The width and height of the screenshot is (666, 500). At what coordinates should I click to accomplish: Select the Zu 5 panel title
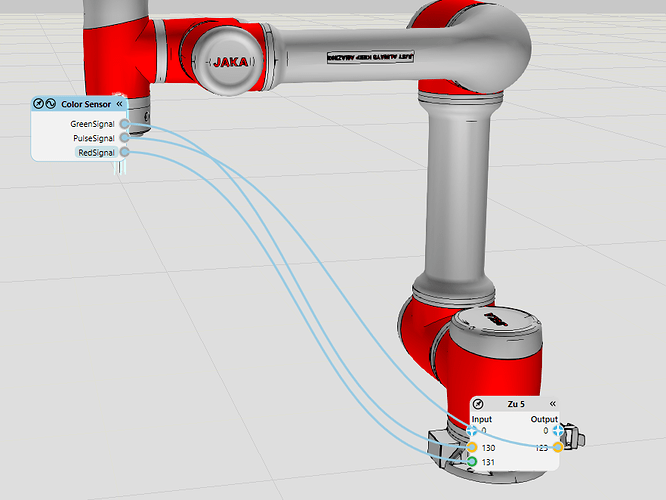(515, 404)
